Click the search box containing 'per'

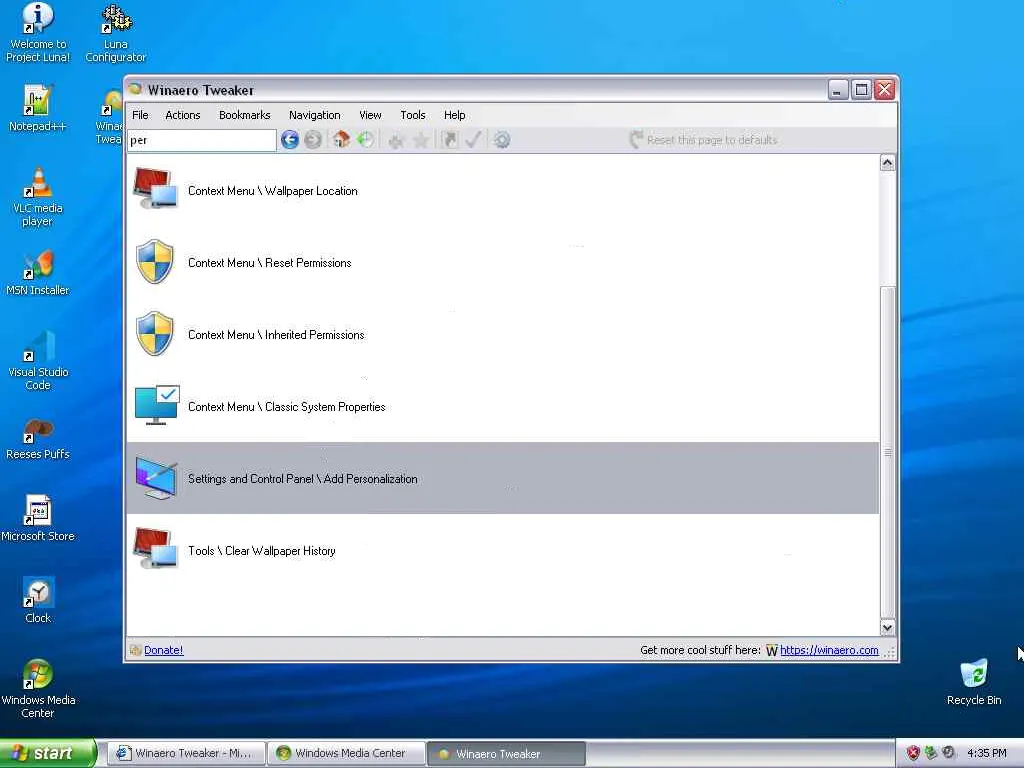click(x=202, y=140)
